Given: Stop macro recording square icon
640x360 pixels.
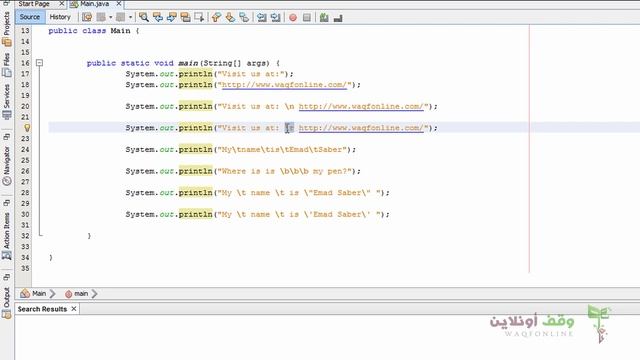Looking at the screenshot, I should (x=307, y=18).
